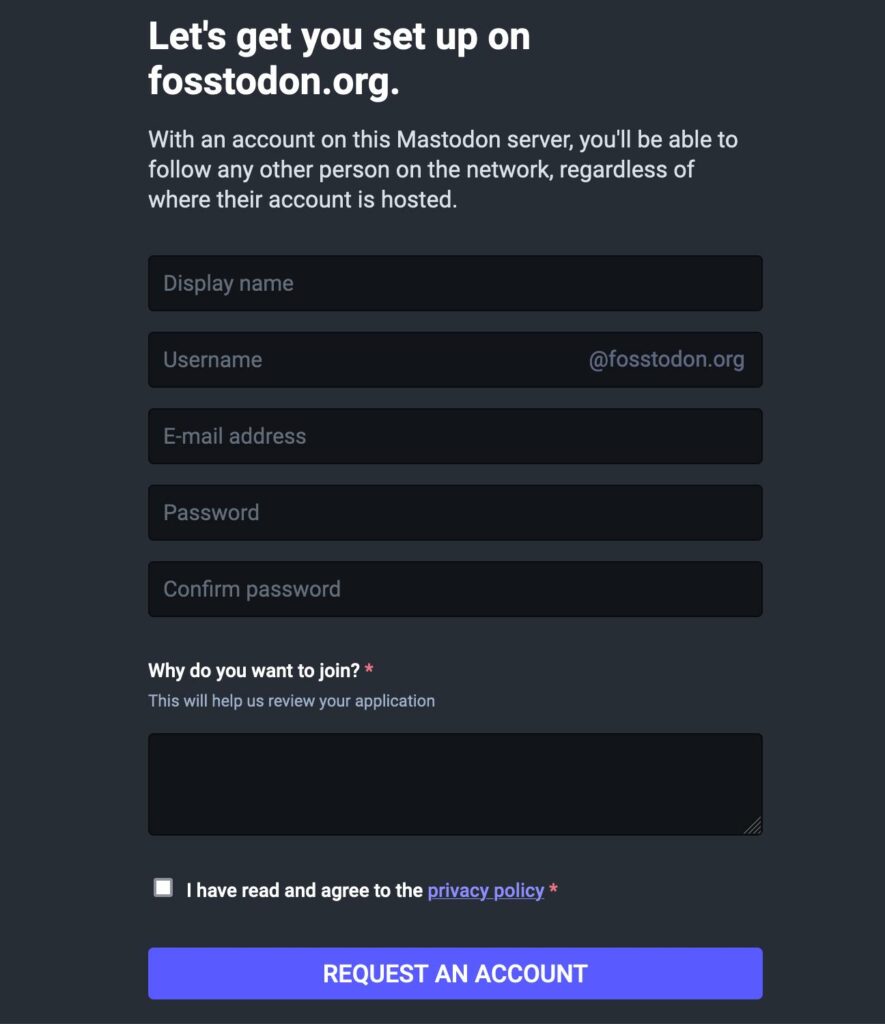
Task: Click the "This will help us review" hint
Action: click(x=291, y=701)
